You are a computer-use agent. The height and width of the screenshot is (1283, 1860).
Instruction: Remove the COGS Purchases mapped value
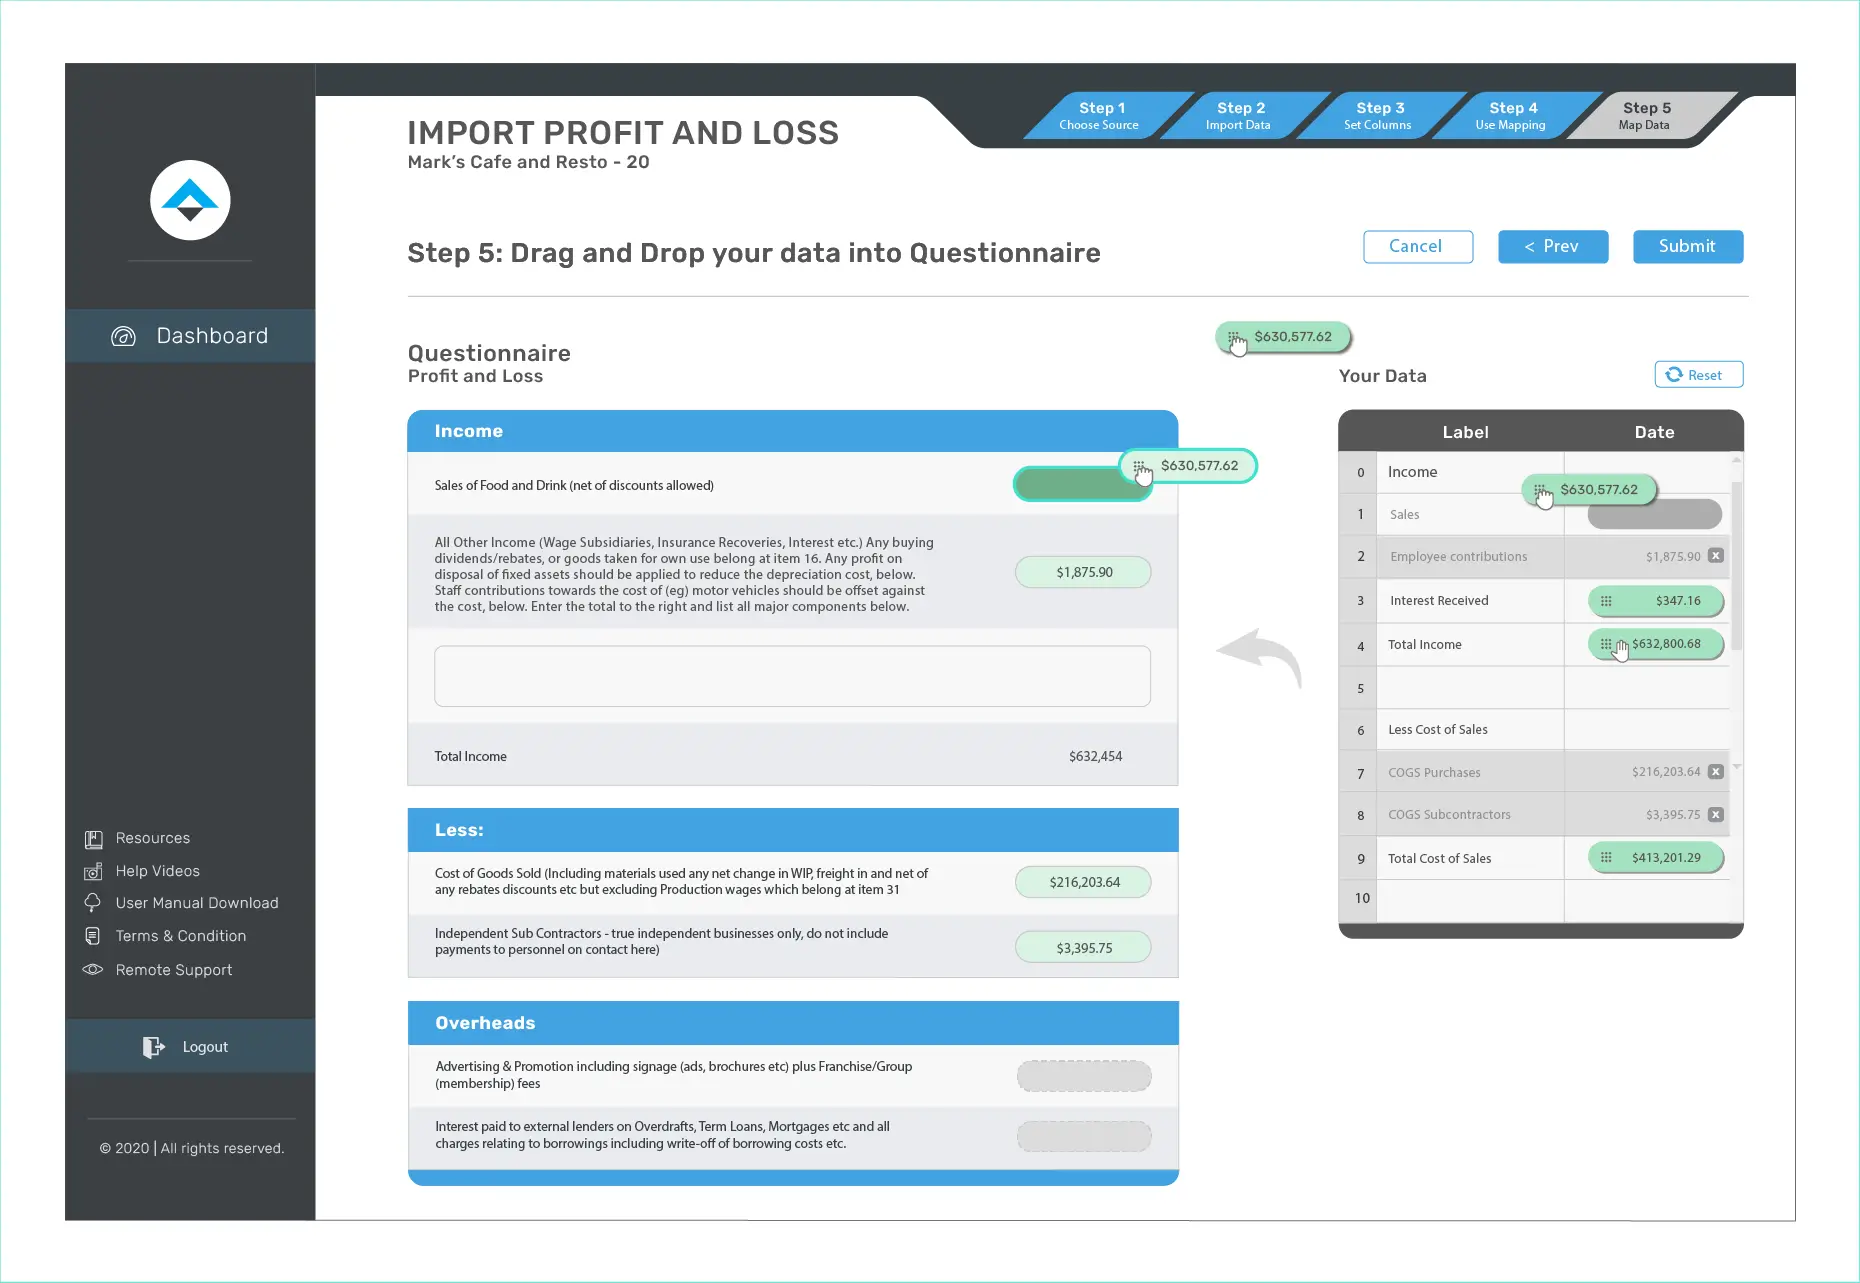point(1715,772)
